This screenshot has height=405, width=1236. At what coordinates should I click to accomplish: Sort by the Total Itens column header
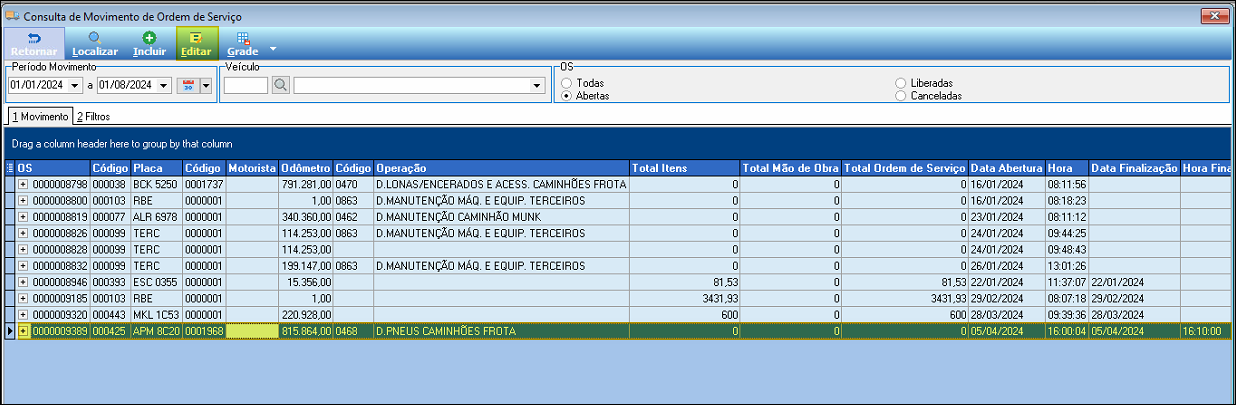(x=684, y=168)
